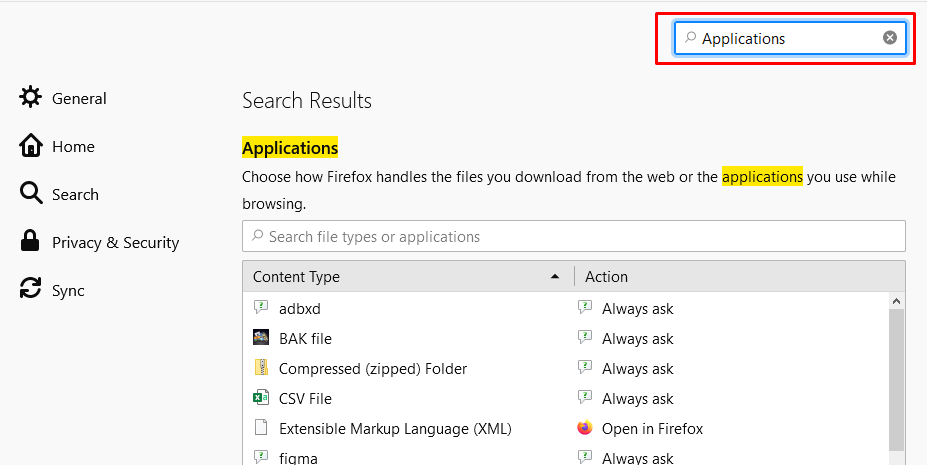Click the Search file types or applications field

tap(573, 236)
